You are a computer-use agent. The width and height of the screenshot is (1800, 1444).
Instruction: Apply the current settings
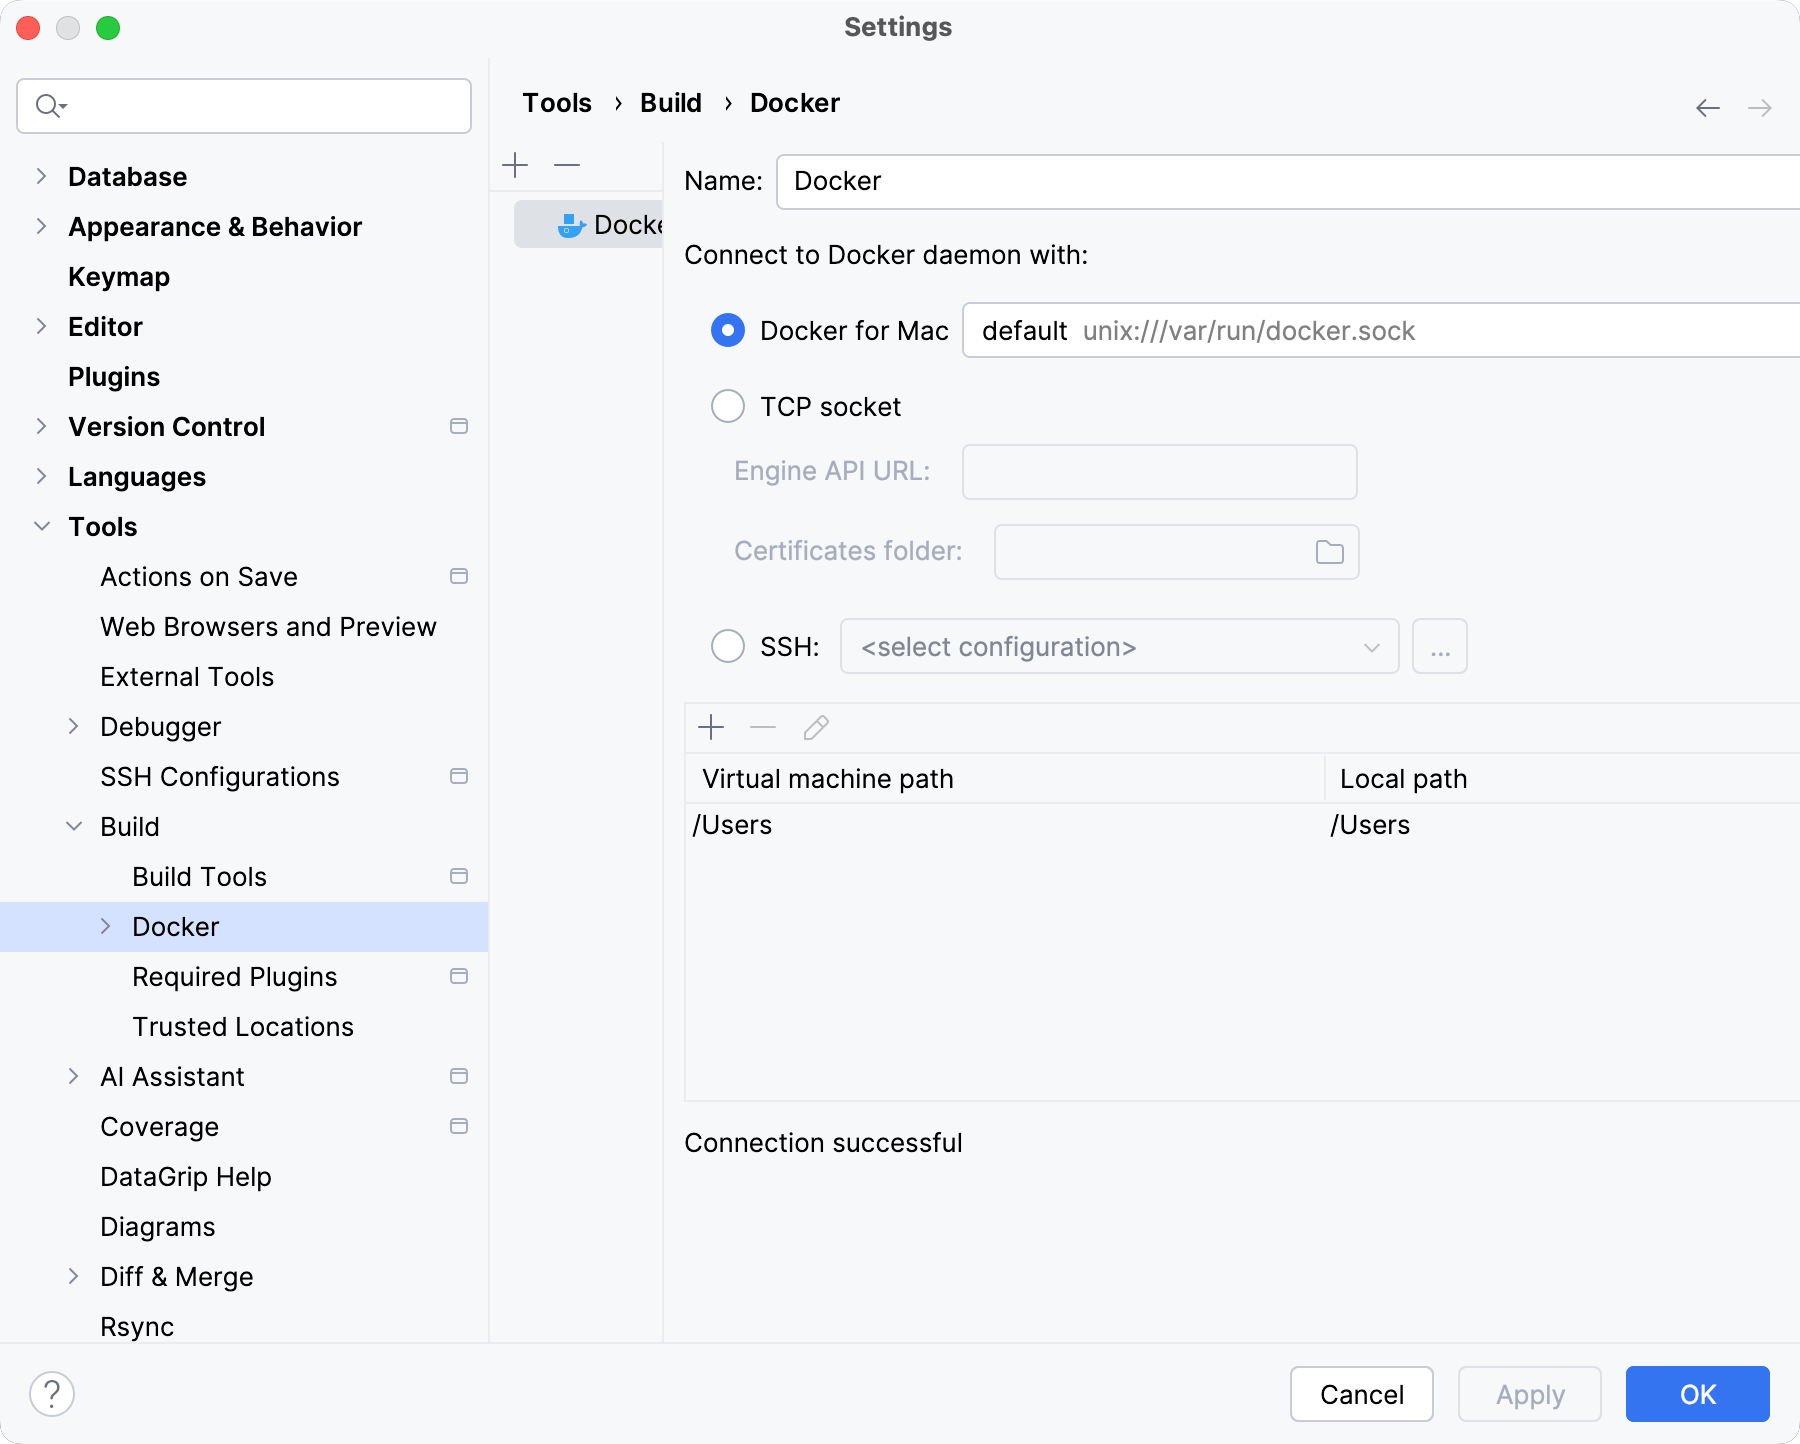[x=1529, y=1393]
